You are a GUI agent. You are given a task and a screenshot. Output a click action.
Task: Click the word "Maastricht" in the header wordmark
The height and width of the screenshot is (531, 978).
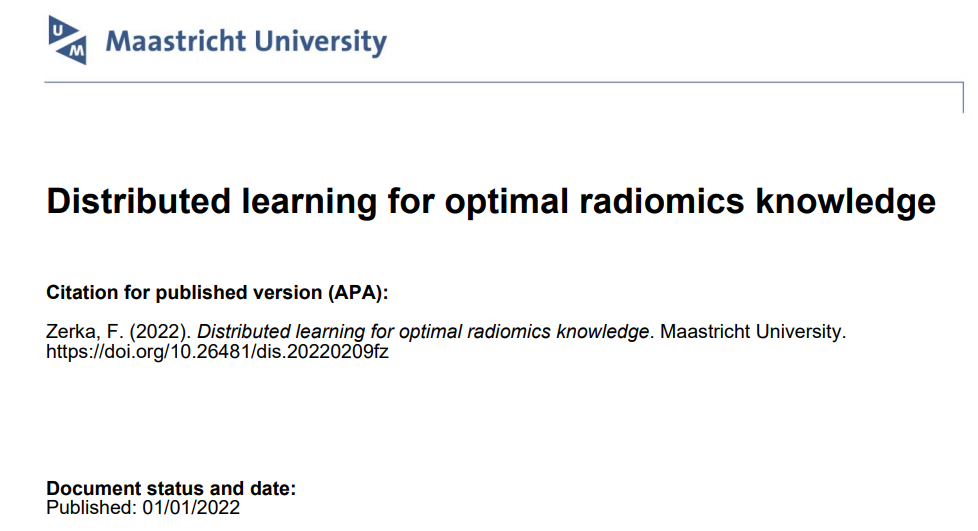click(x=175, y=42)
